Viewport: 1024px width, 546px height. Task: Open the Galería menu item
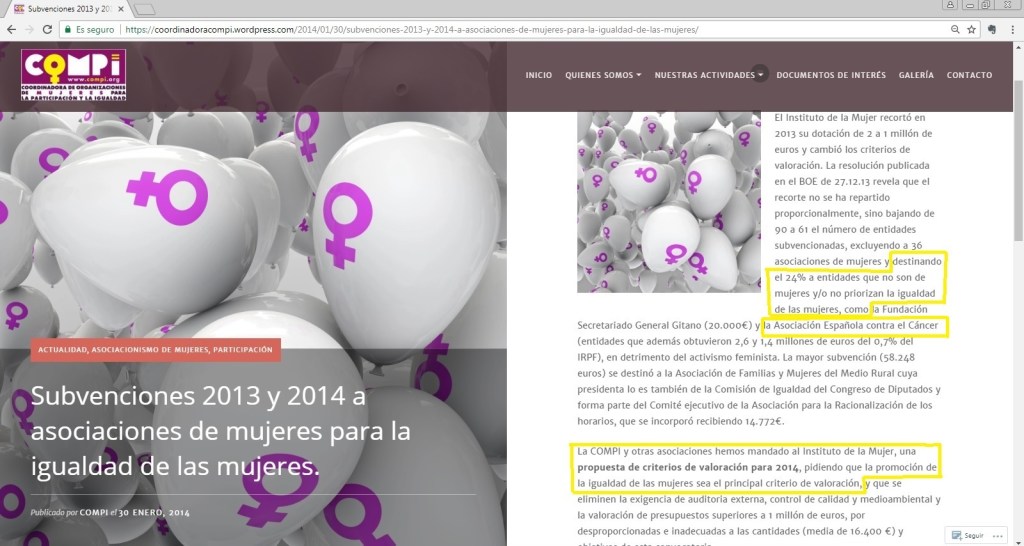(x=916, y=75)
